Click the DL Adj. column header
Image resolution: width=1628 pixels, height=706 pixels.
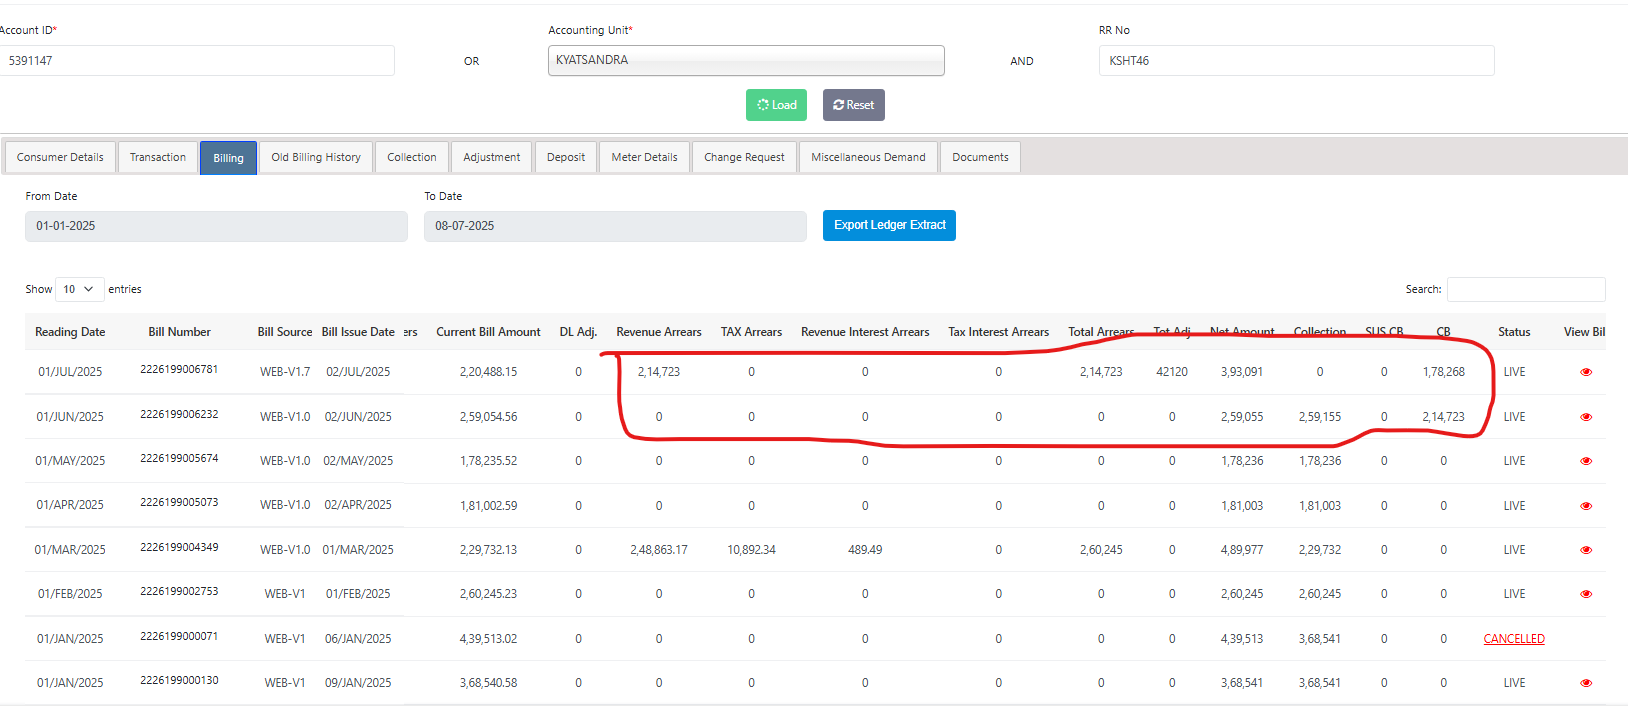click(x=578, y=332)
